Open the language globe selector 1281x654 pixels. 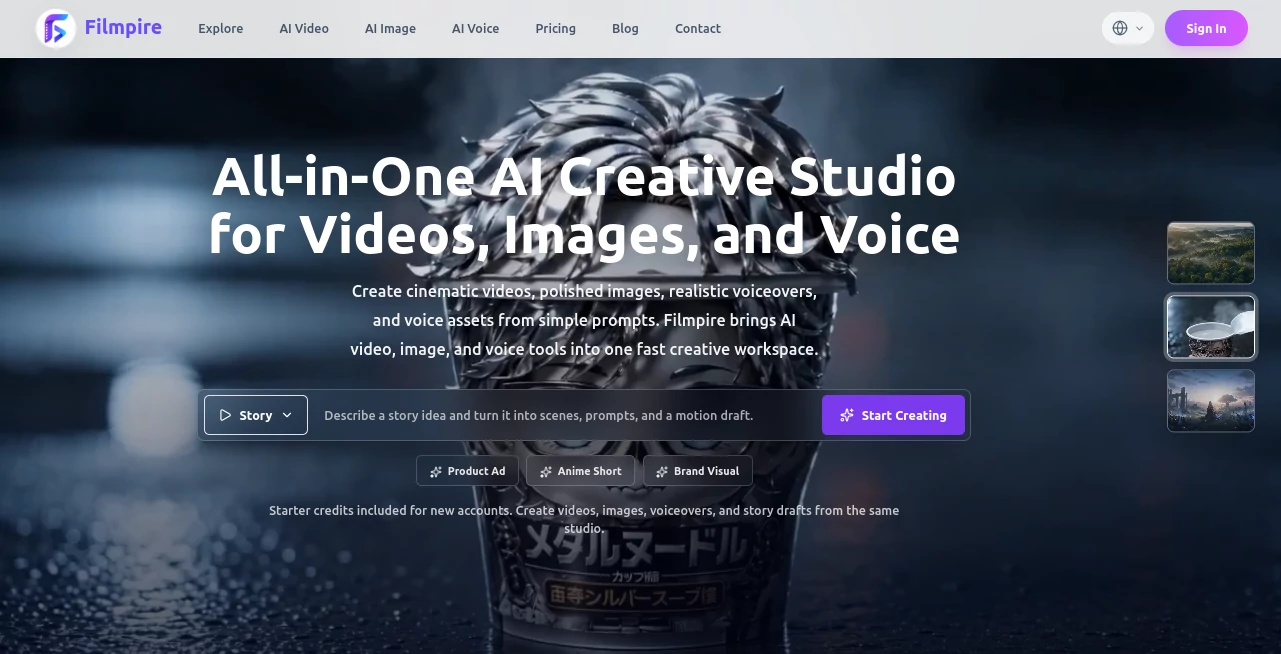(x=1128, y=28)
